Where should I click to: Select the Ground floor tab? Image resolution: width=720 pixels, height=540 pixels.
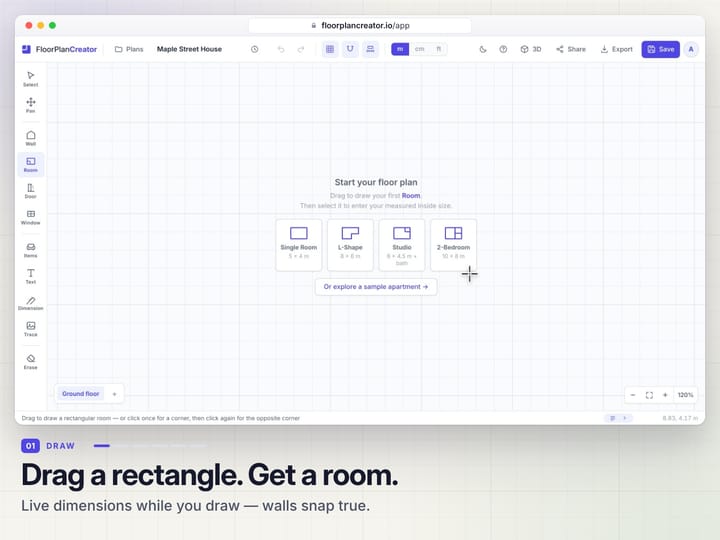(80, 394)
